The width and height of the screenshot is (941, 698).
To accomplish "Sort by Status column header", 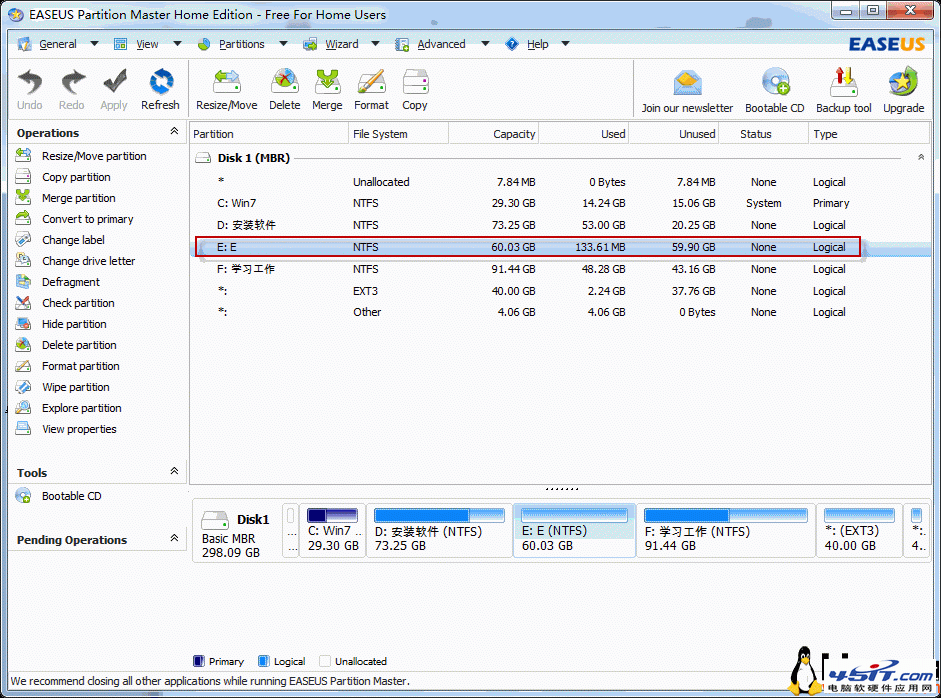I will click(x=763, y=134).
